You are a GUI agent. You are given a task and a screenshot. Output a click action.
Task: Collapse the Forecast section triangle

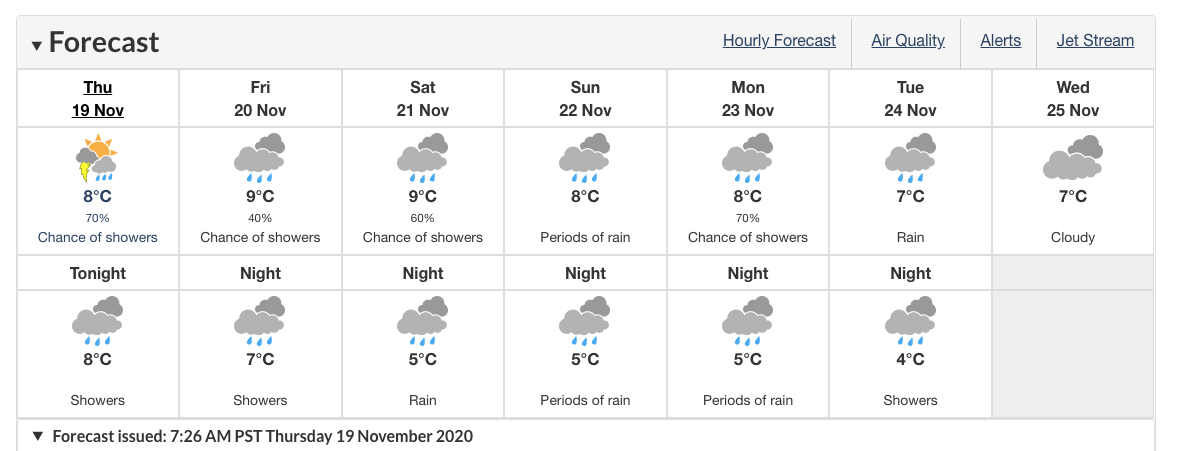37,46
